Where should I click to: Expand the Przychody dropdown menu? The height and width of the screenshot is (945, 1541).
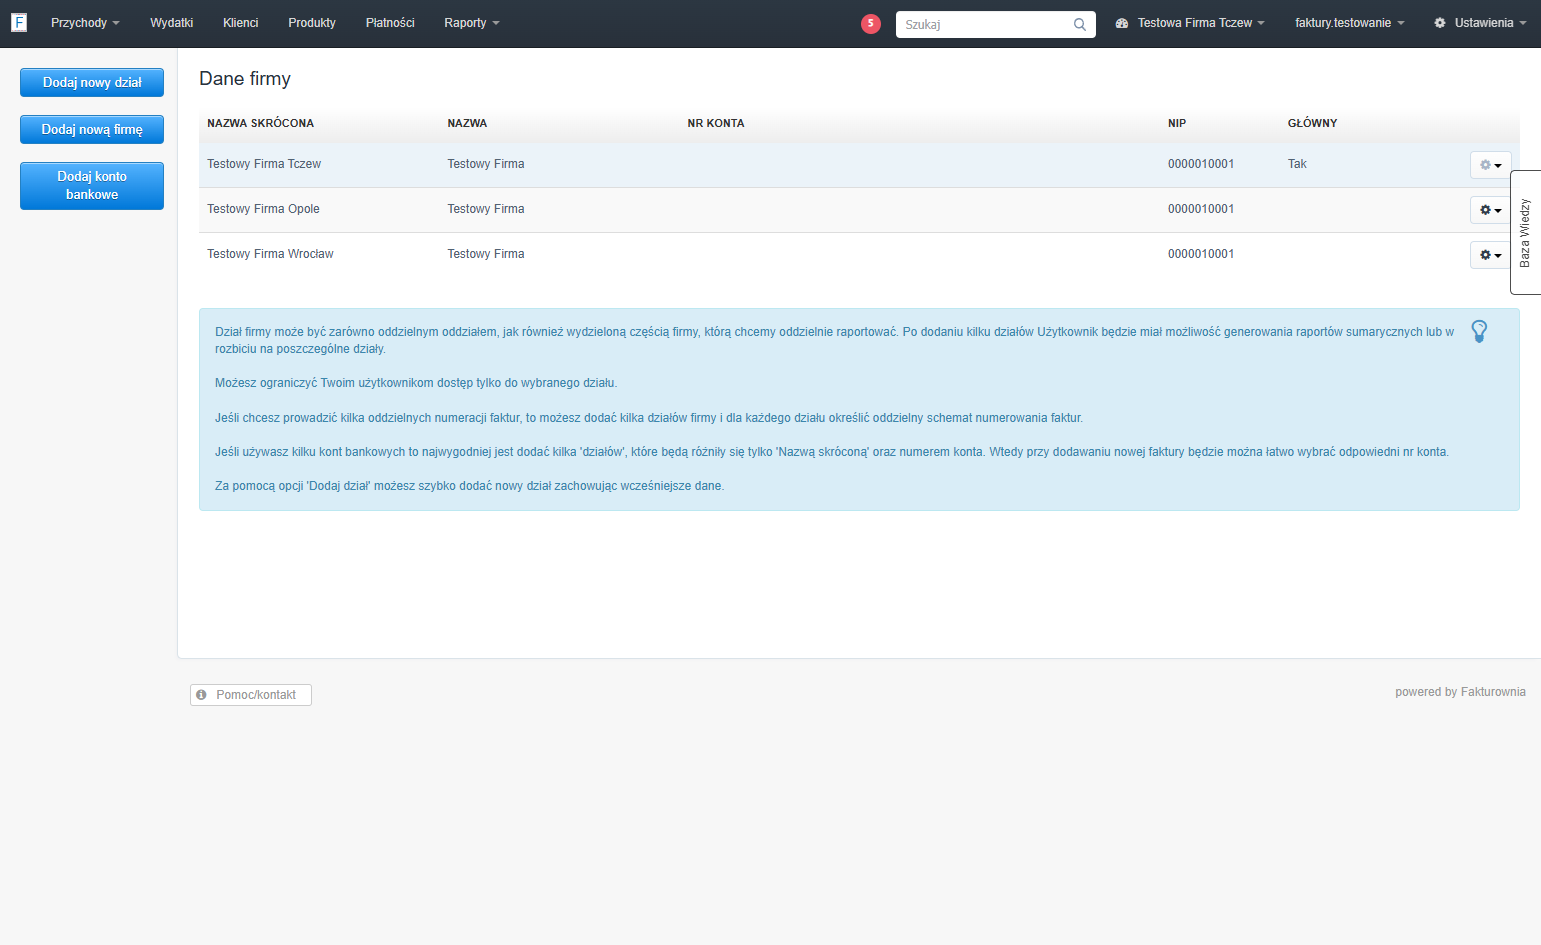[85, 23]
